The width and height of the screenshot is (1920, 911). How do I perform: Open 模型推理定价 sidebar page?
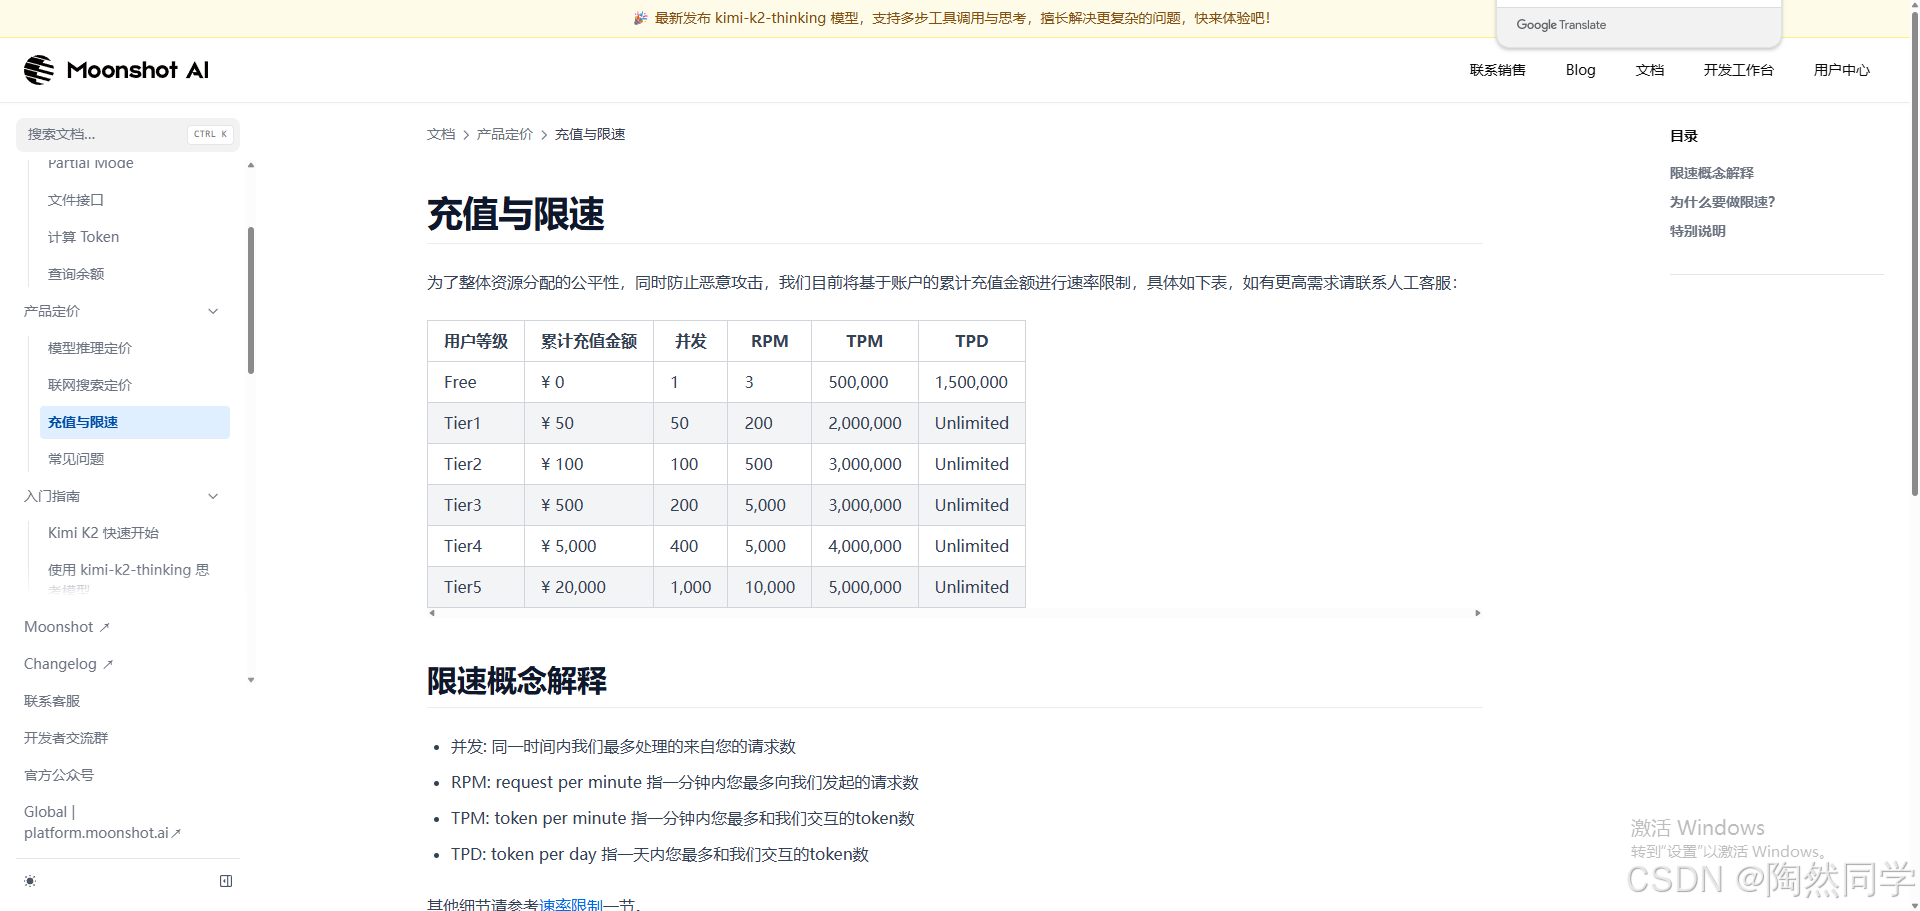click(90, 348)
